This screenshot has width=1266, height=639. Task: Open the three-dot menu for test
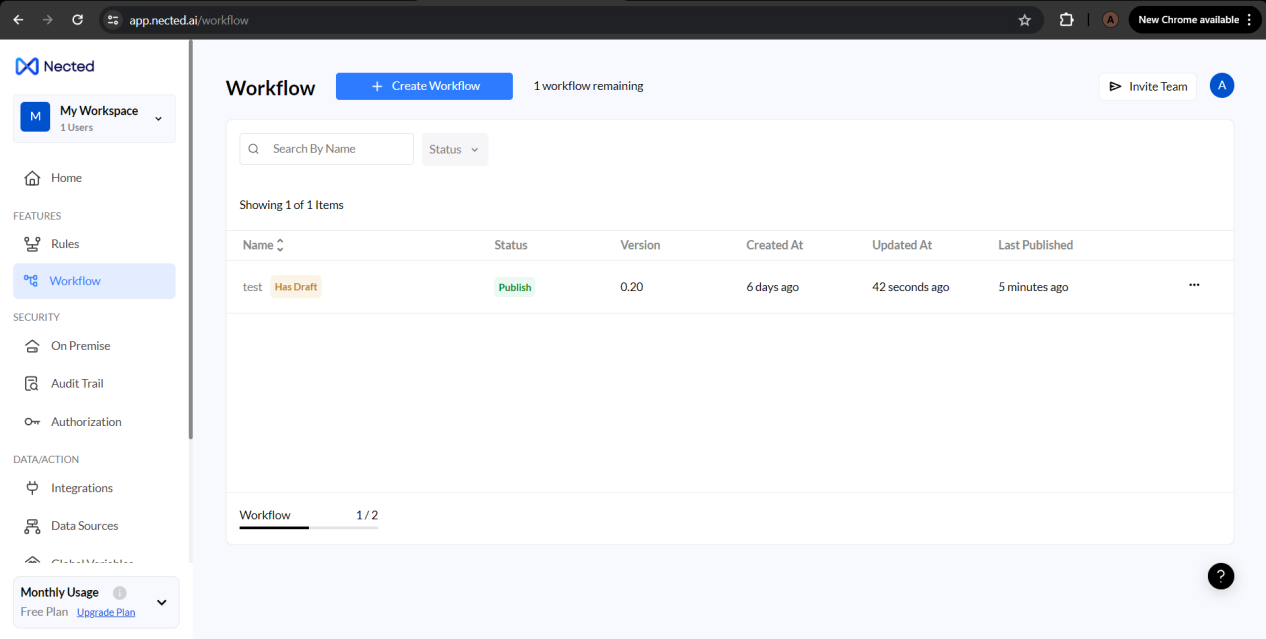[1194, 285]
